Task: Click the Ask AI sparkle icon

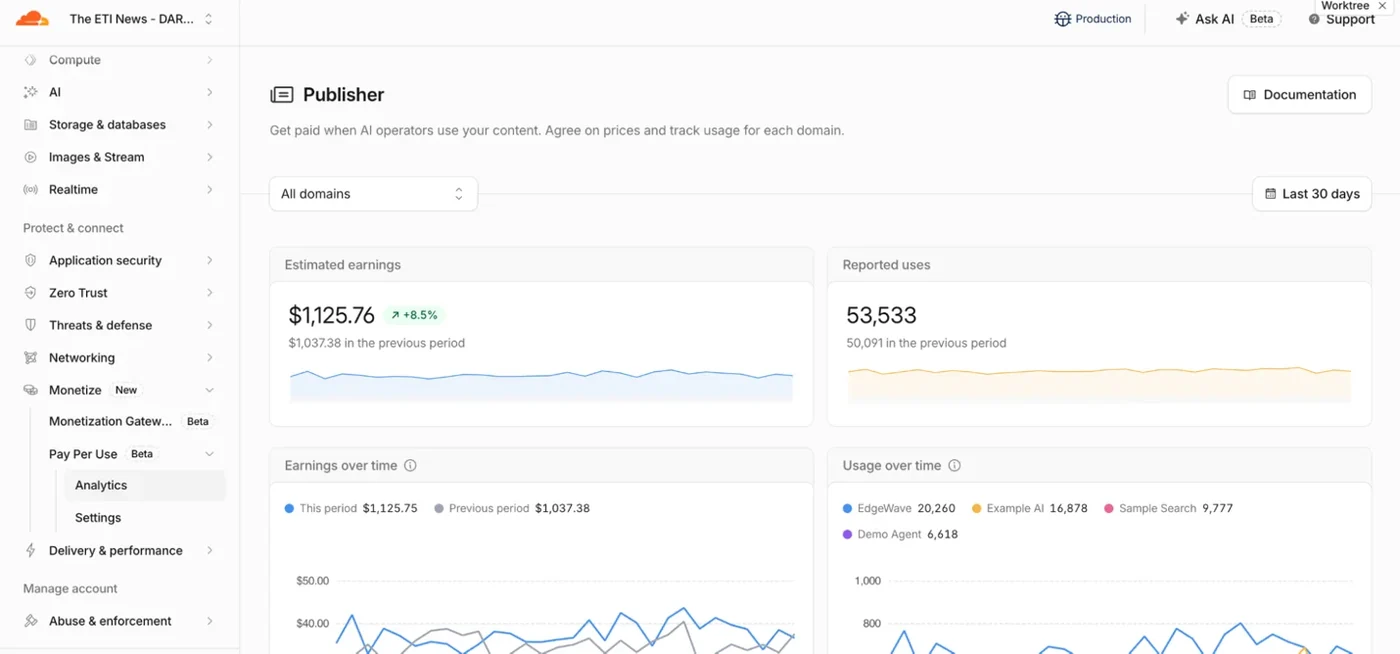Action: click(x=1181, y=19)
